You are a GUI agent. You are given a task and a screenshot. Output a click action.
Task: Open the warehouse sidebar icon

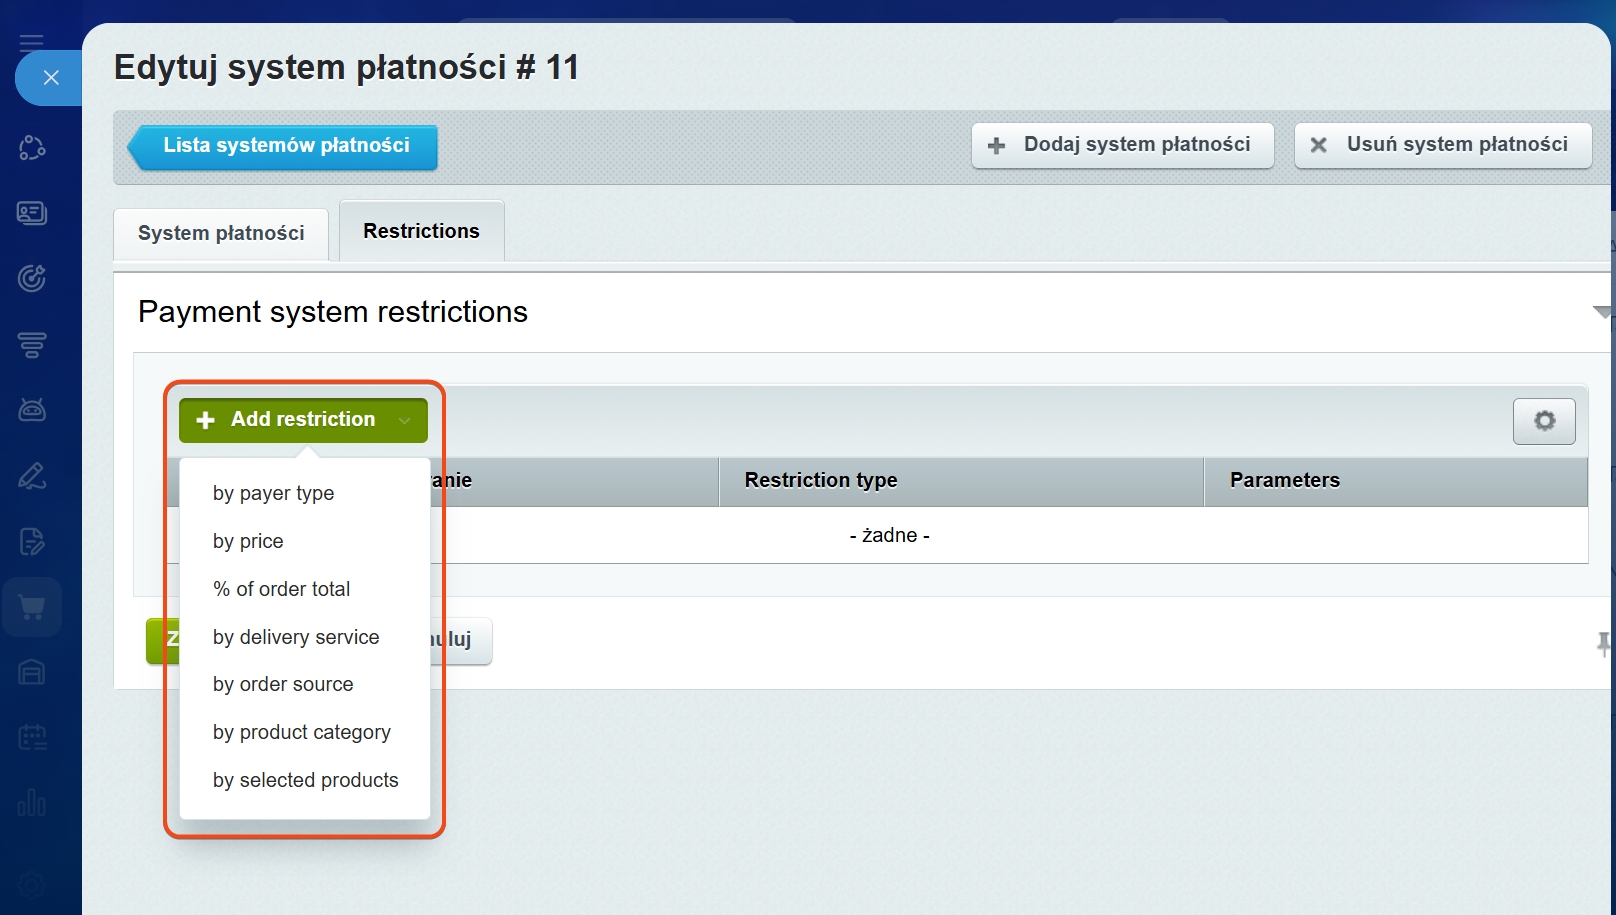32,672
